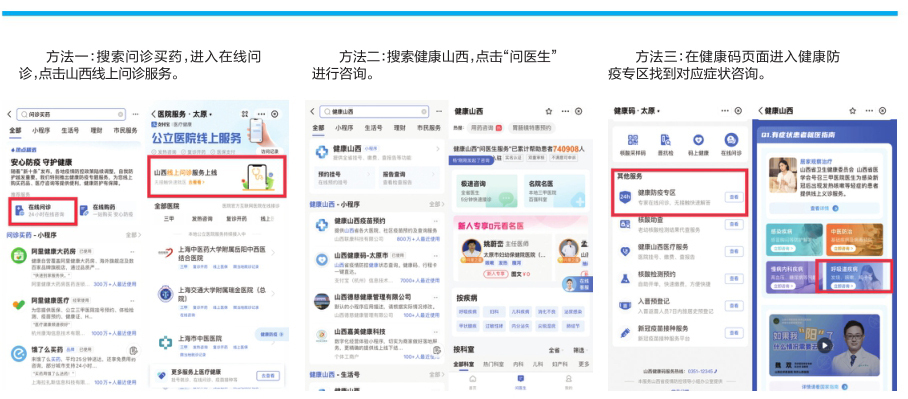Tap favorite star on 有症状患者就医指南 page

pyautogui.click(x=852, y=111)
